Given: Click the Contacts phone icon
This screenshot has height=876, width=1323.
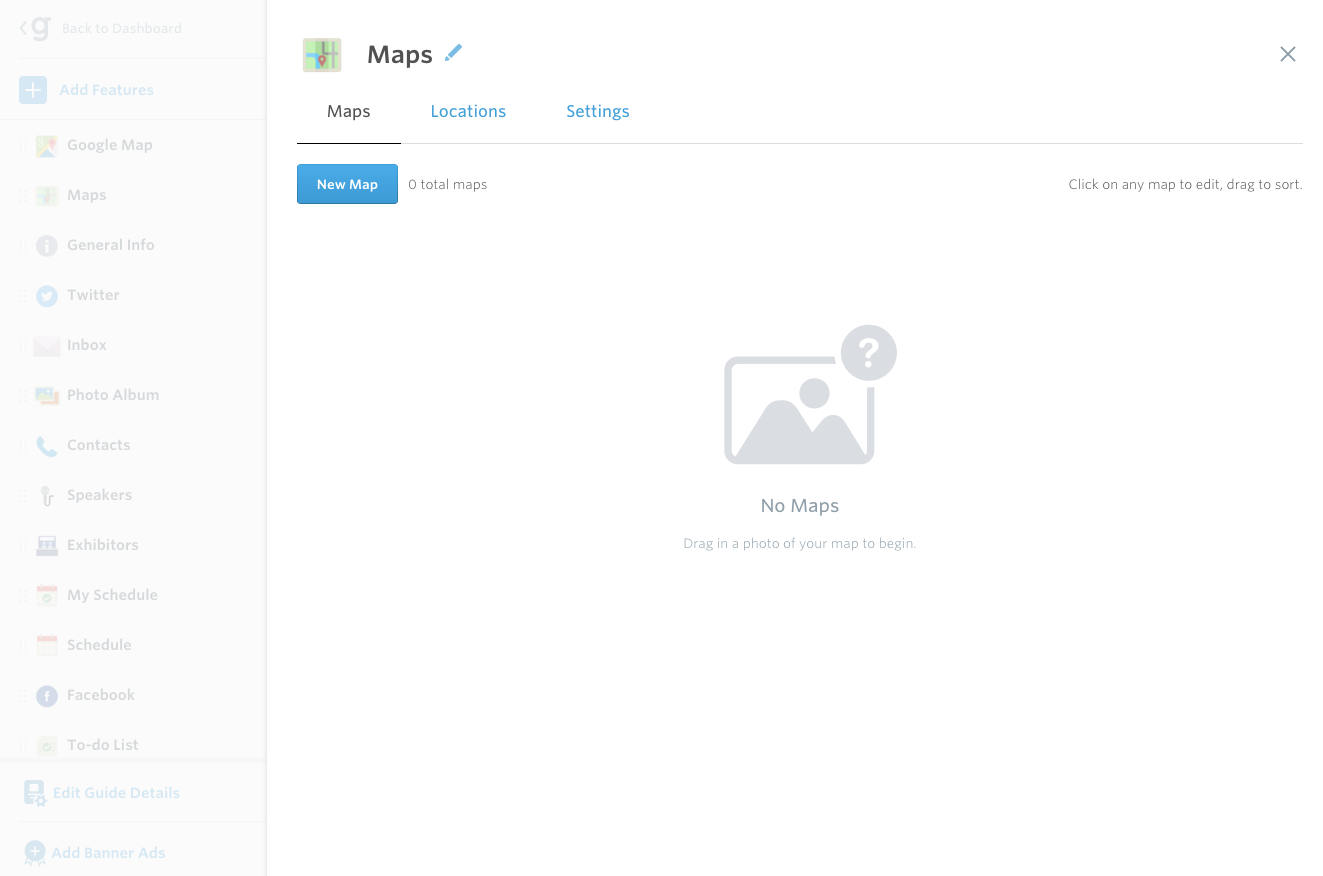Looking at the screenshot, I should pyautogui.click(x=47, y=446).
